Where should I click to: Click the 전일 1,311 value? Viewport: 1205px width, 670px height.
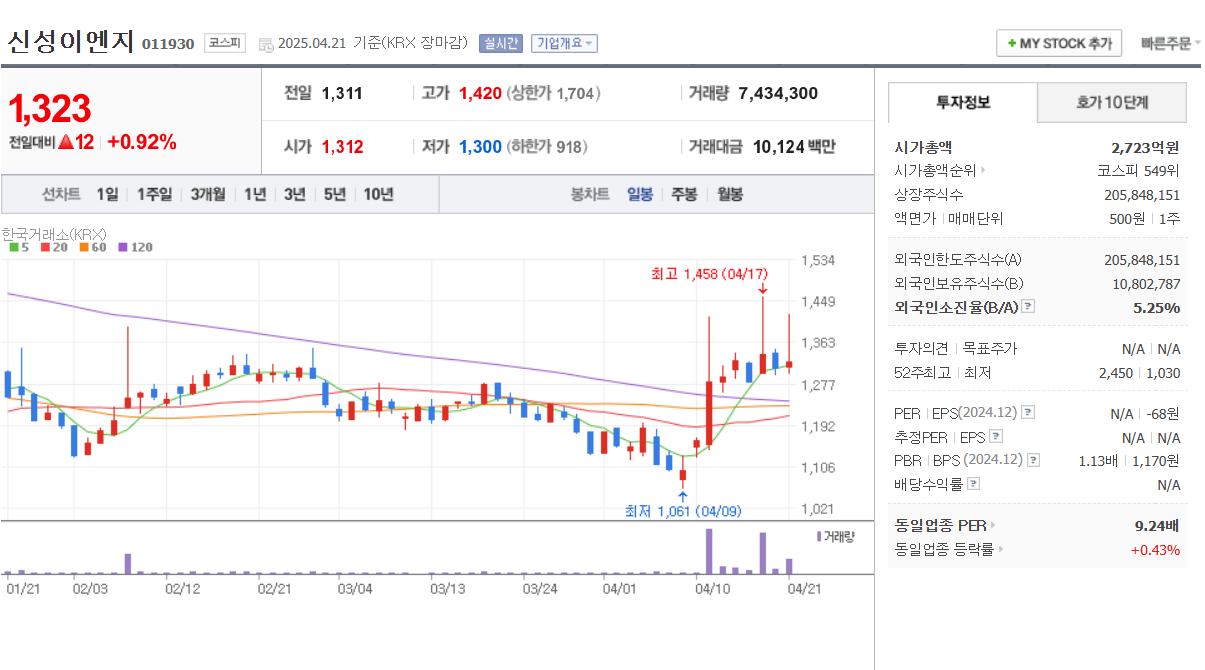tap(342, 93)
